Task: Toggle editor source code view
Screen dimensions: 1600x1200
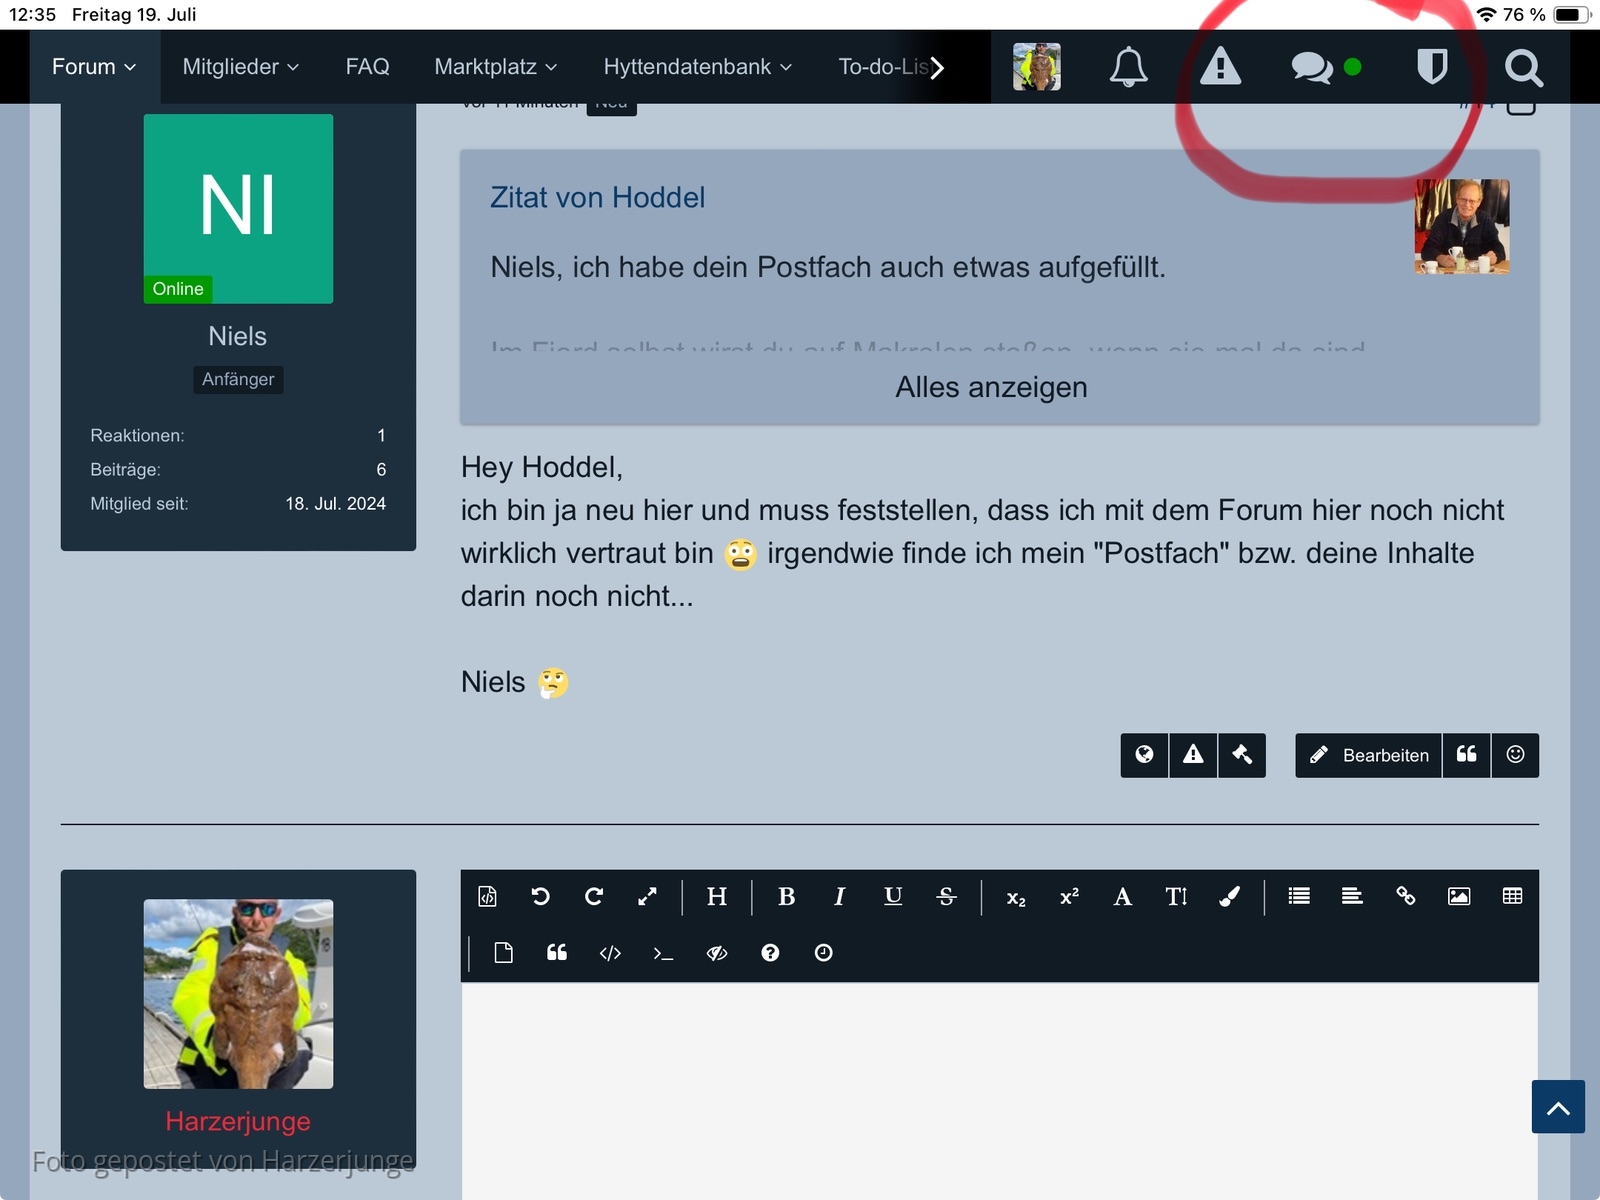Action: (x=487, y=897)
